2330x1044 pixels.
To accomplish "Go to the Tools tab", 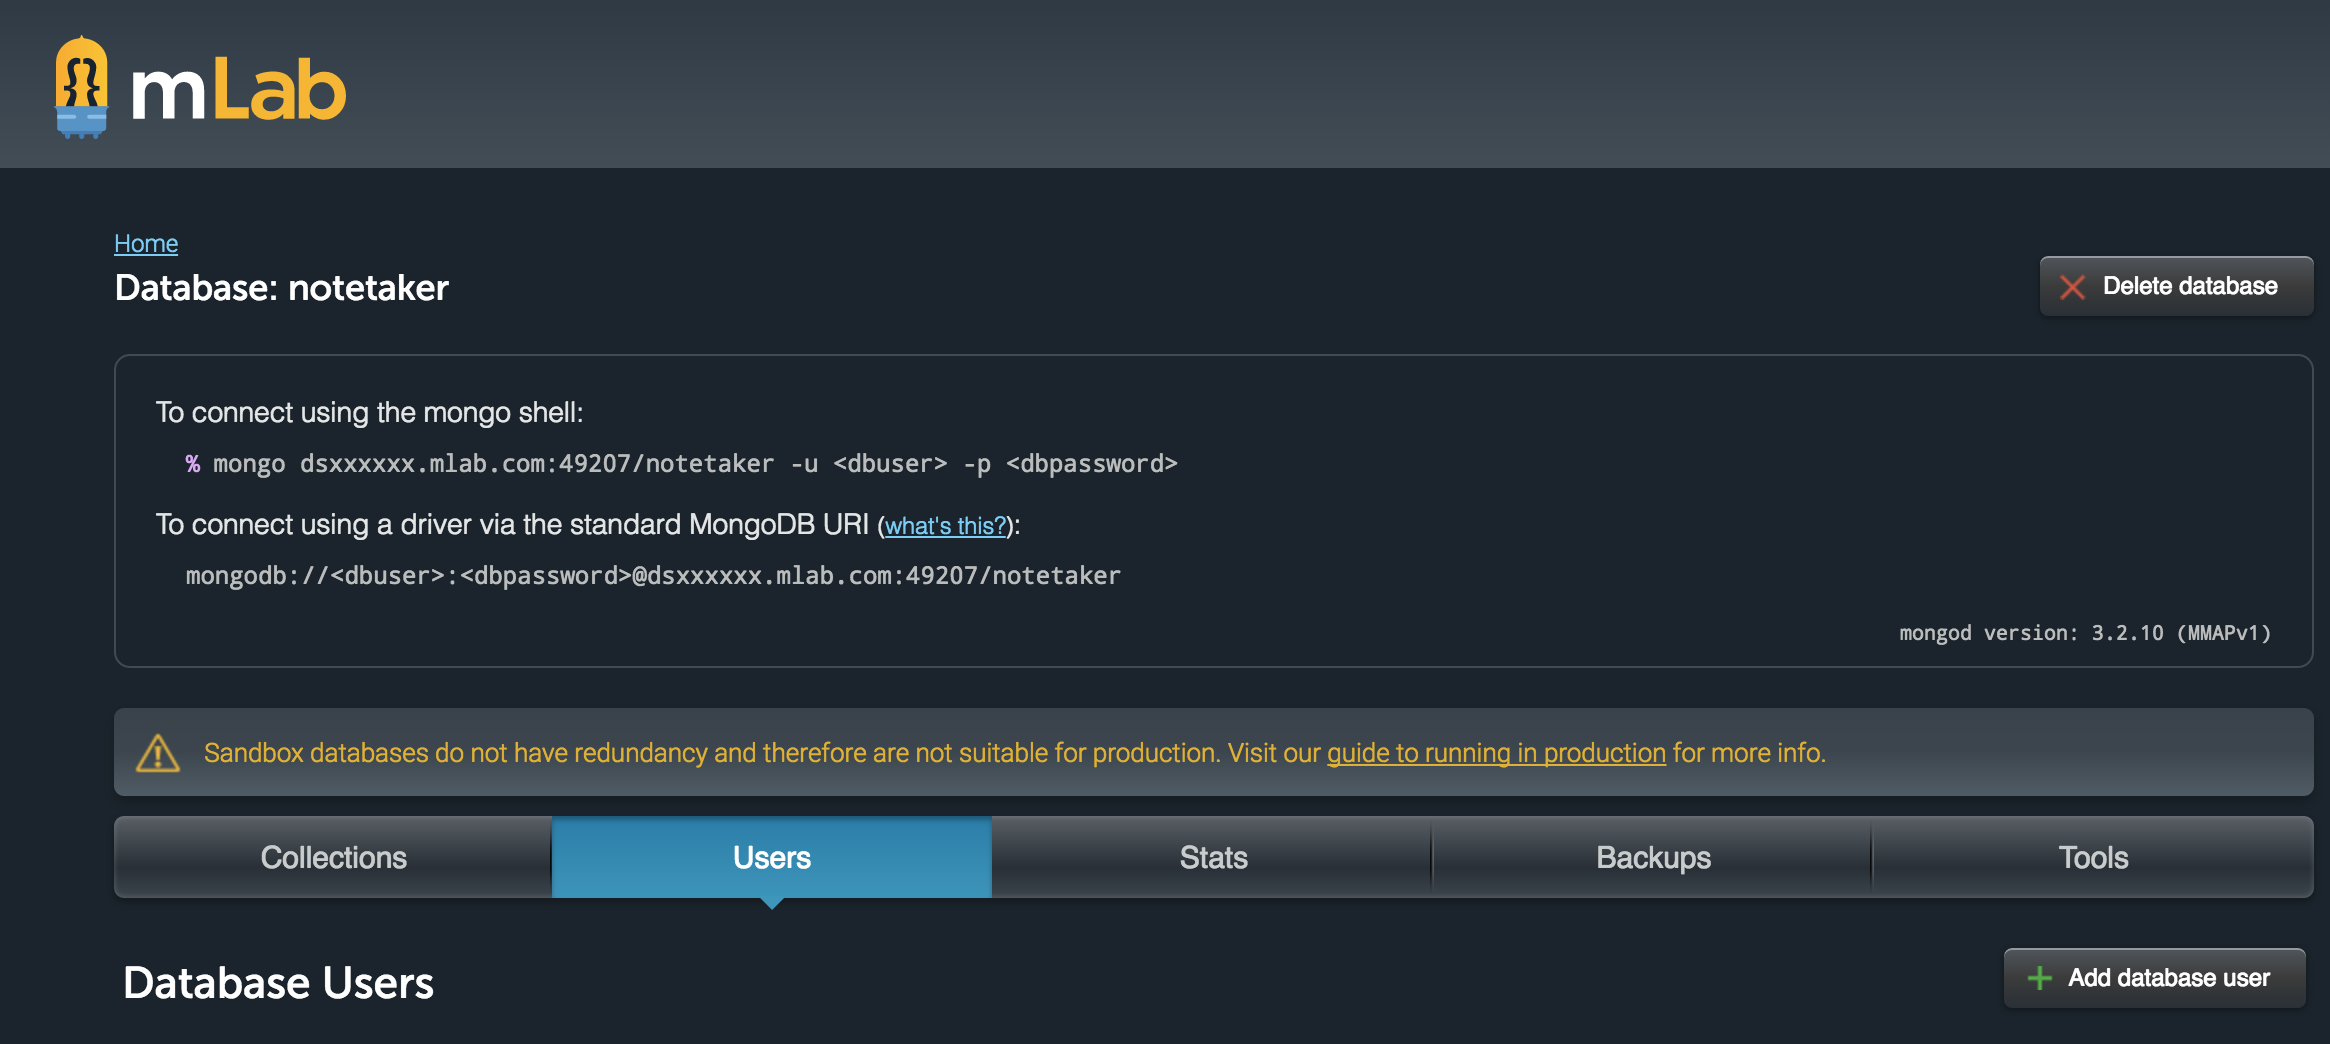I will 2093,857.
